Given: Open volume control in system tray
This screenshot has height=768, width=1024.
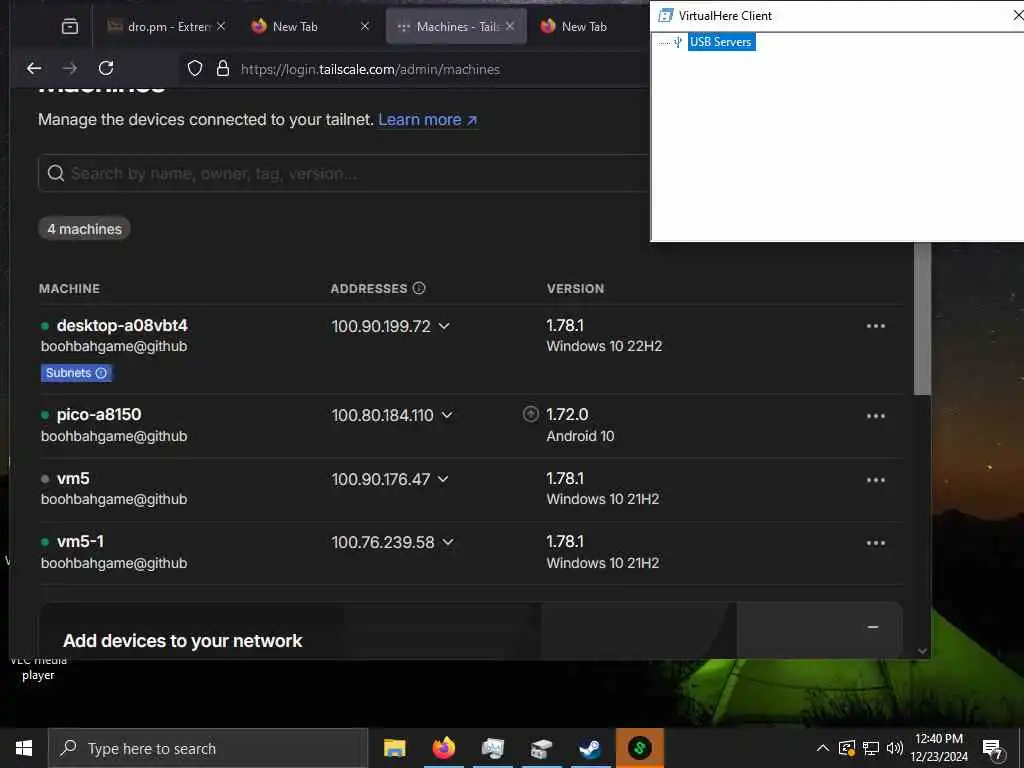Looking at the screenshot, I should tap(895, 748).
